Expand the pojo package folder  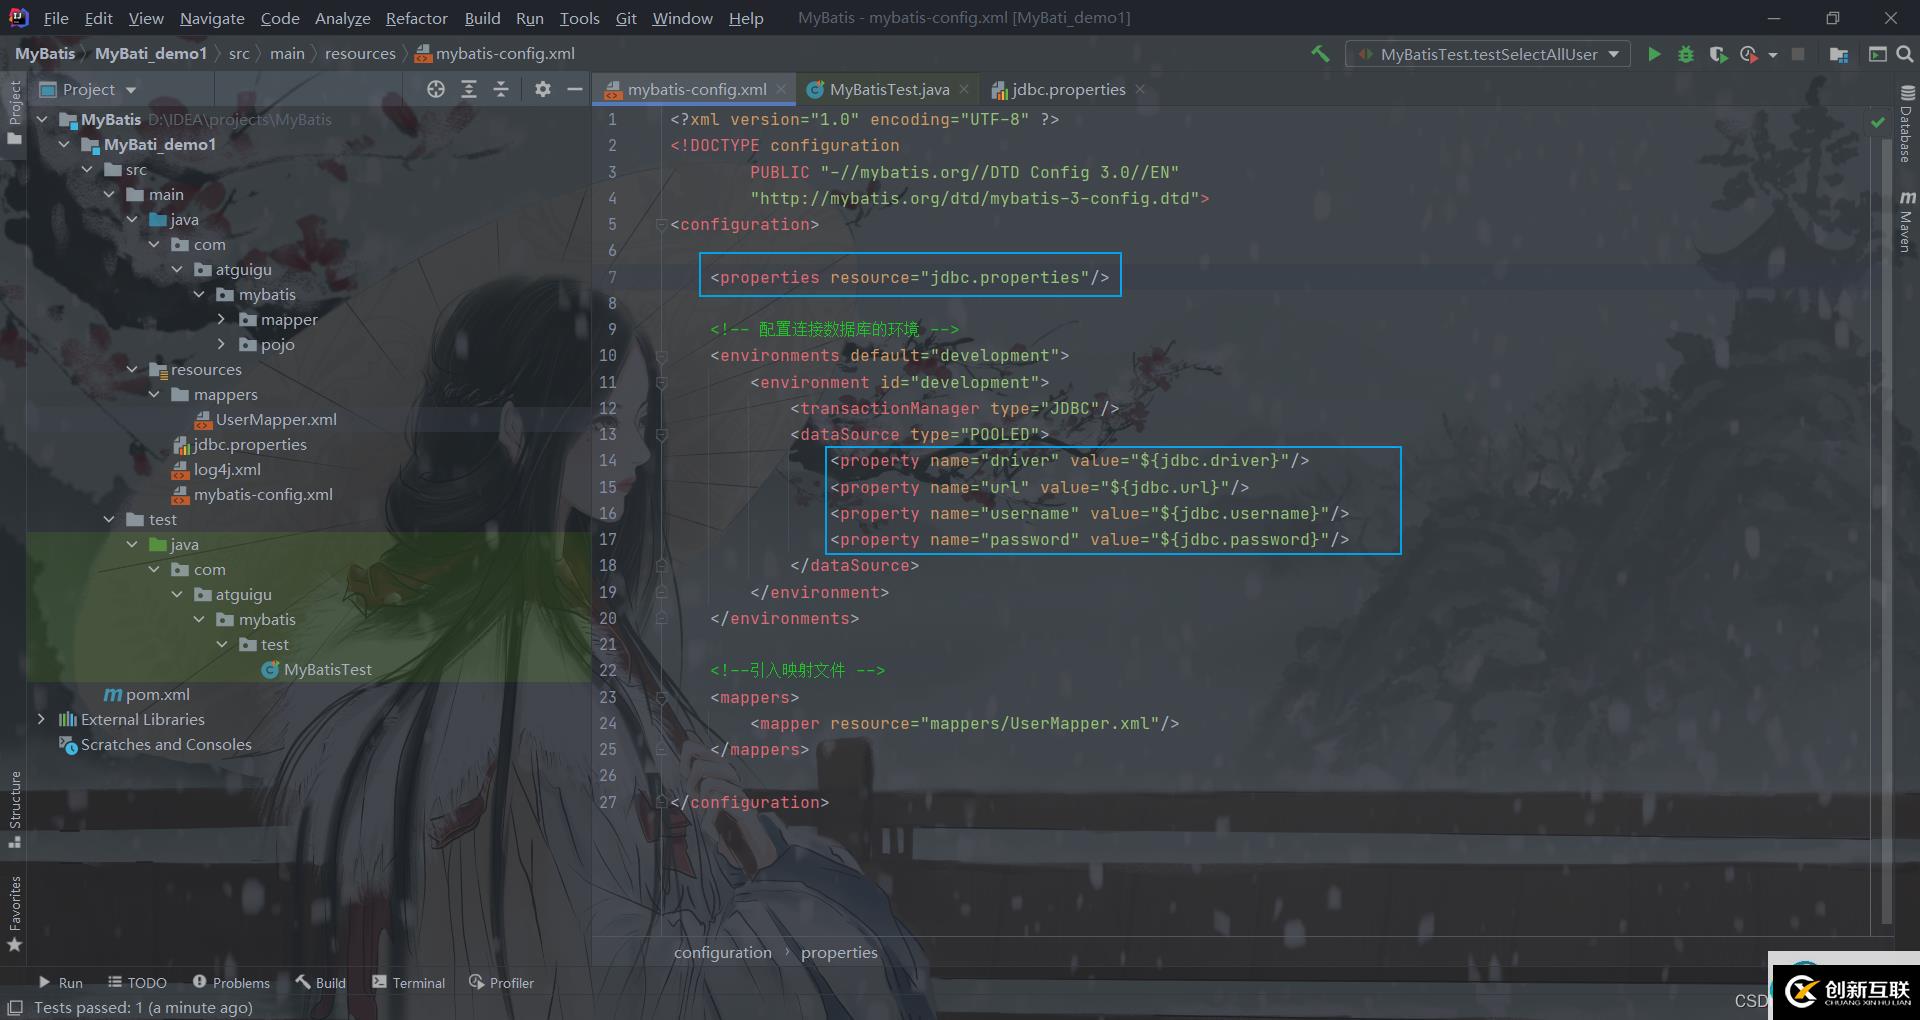point(221,344)
